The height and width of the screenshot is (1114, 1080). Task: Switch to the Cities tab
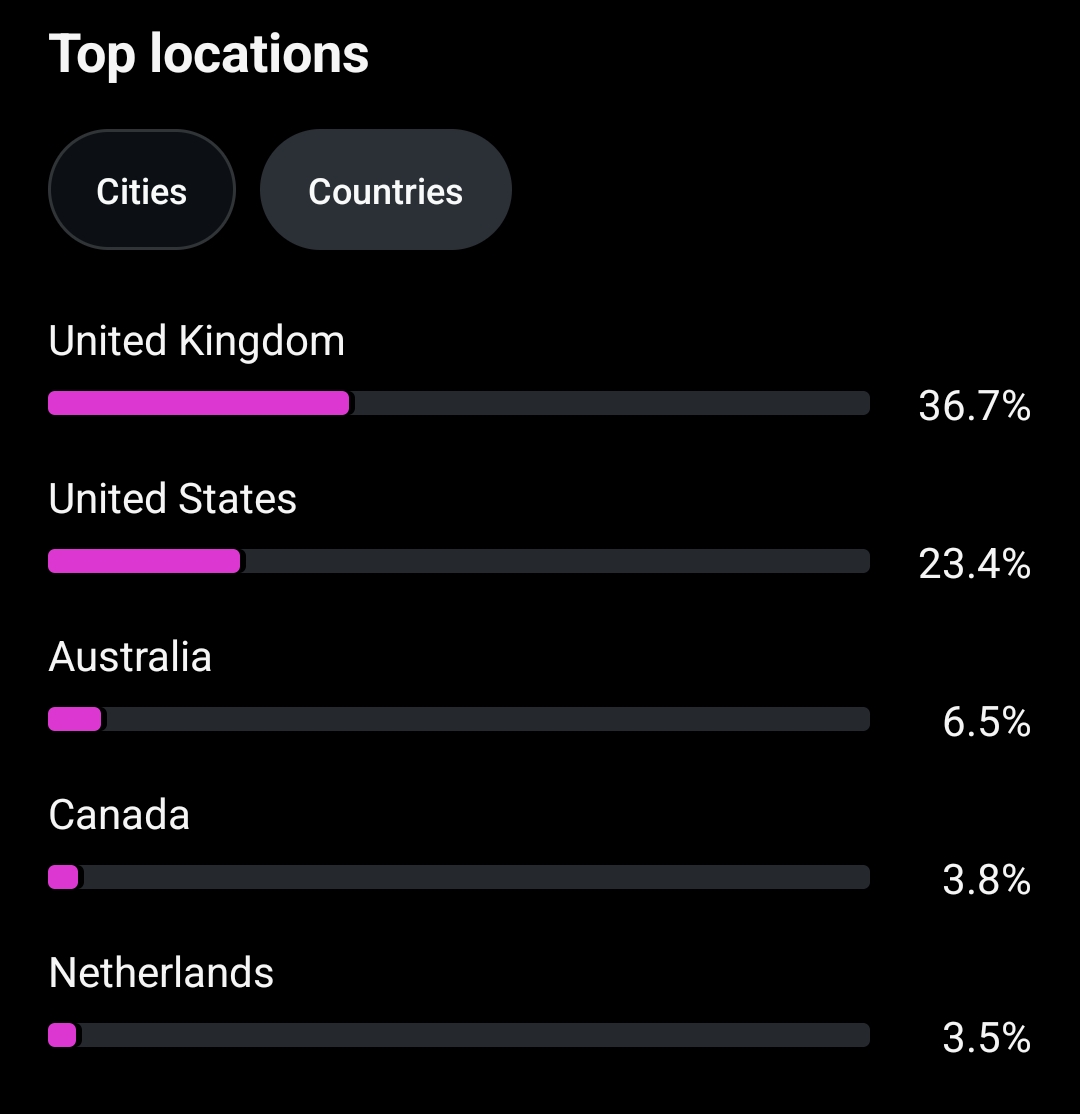[x=141, y=190]
